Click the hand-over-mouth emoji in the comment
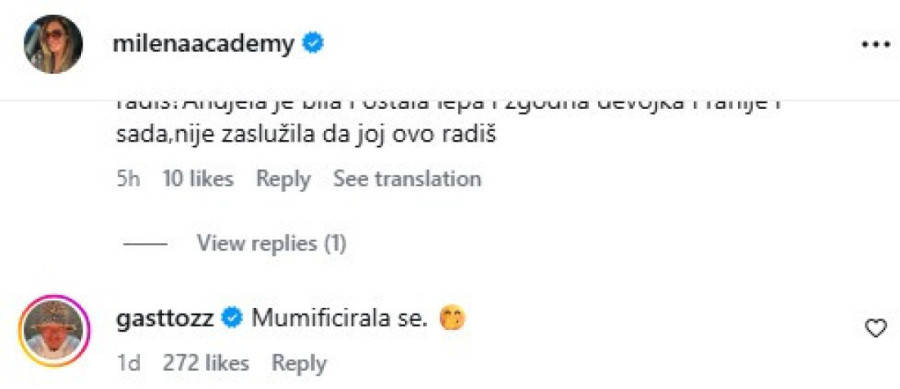900x389 pixels. pos(452,318)
